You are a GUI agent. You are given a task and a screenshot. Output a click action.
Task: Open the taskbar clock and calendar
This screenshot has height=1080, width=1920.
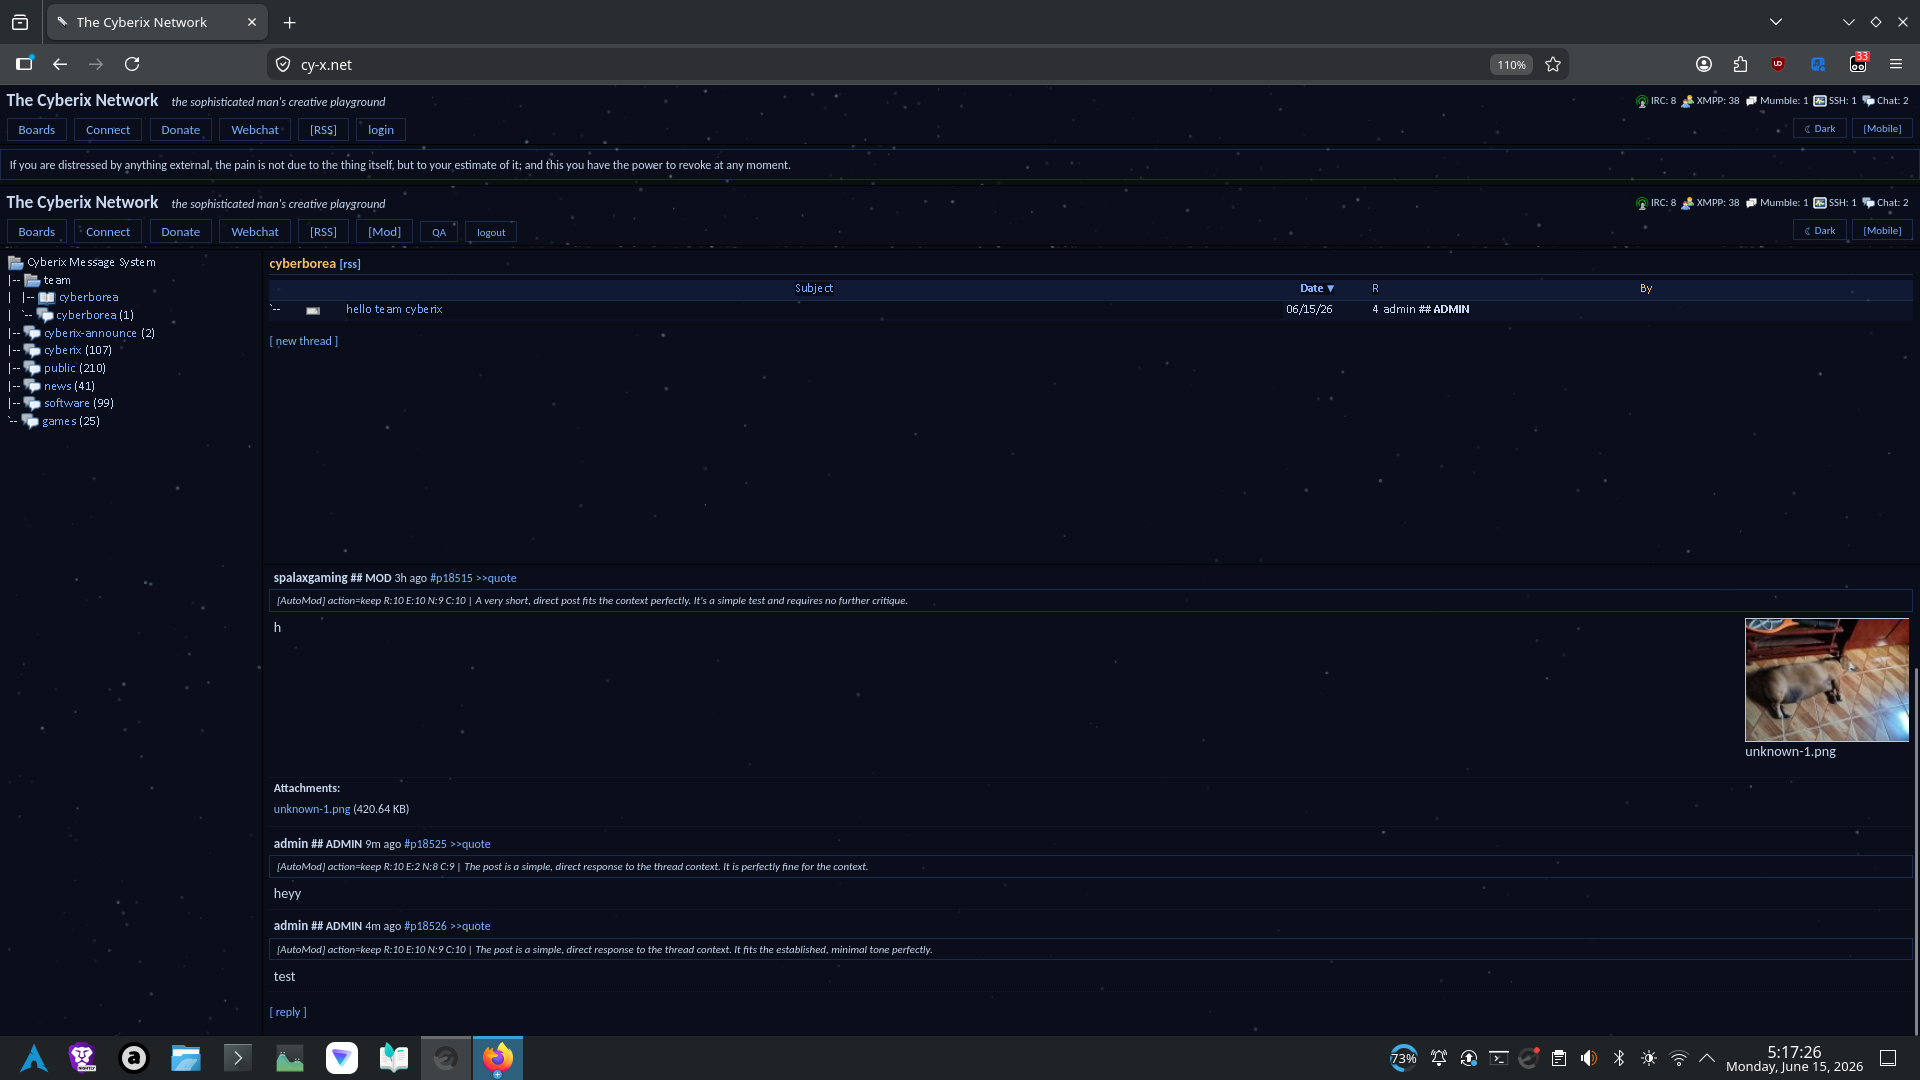click(1795, 1058)
